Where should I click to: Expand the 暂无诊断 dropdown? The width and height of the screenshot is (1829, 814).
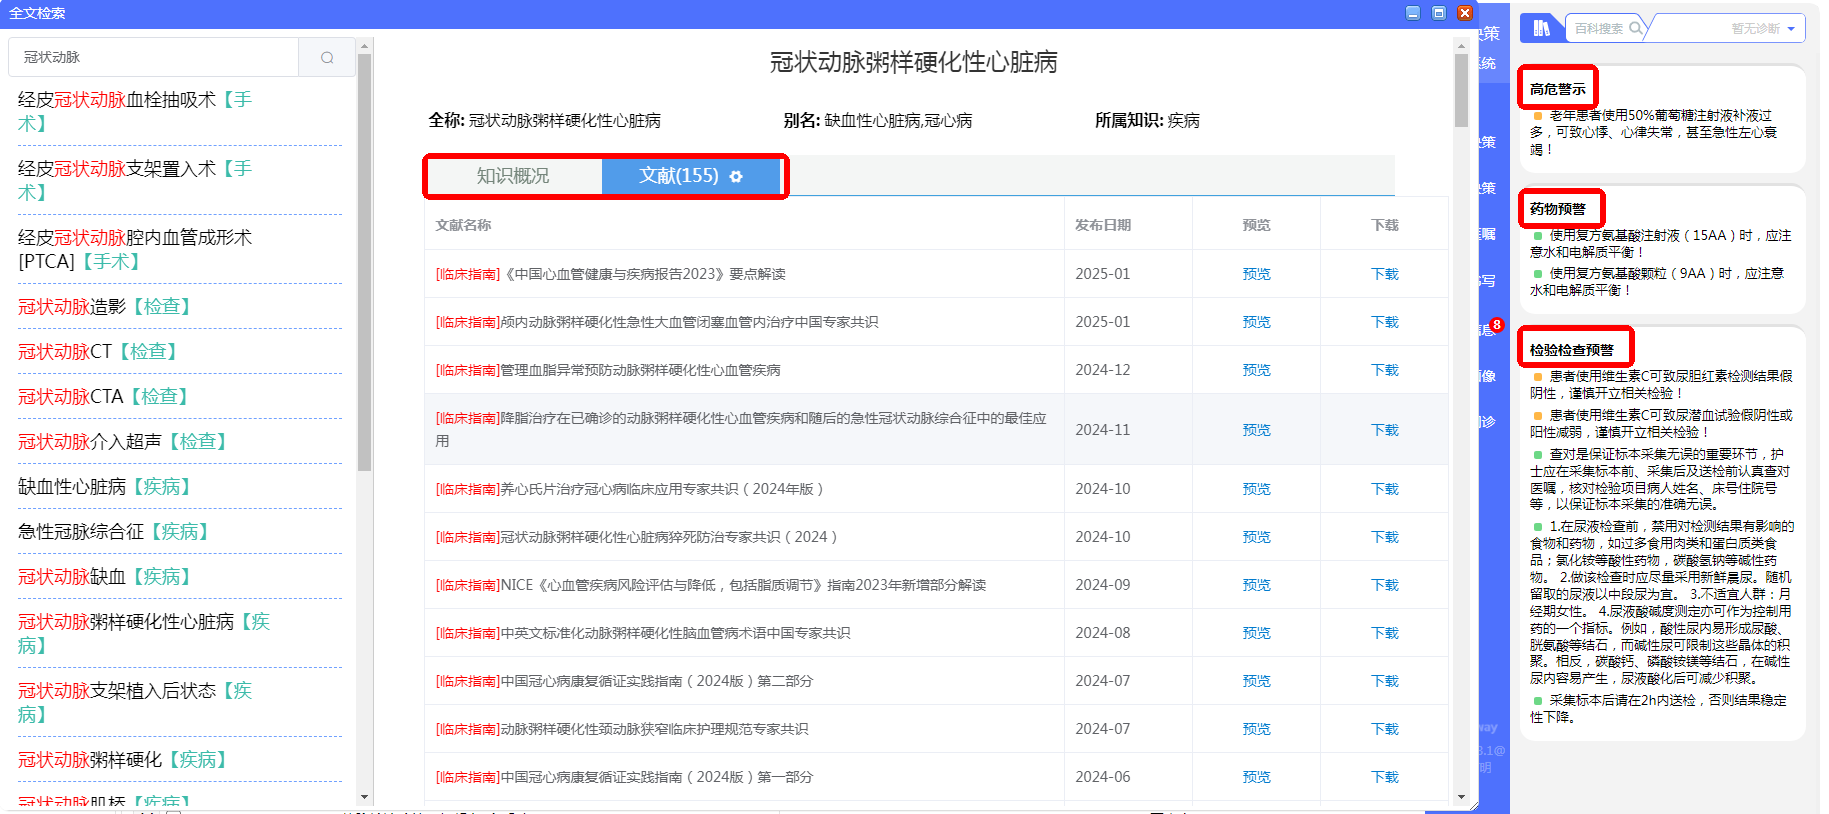pyautogui.click(x=1790, y=29)
